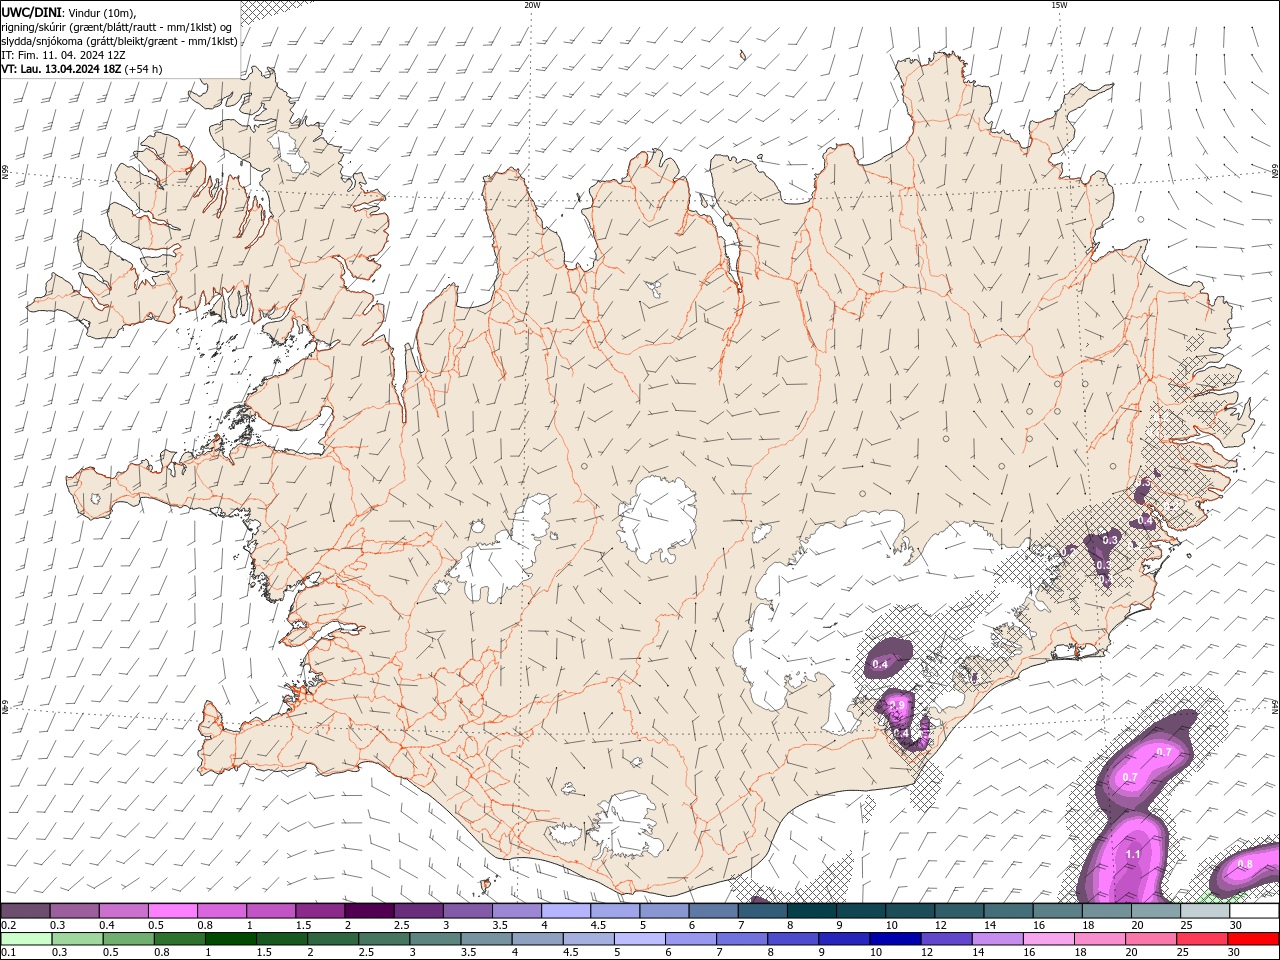Click the white swatch after the 30 label in the upper legend
The width and height of the screenshot is (1280, 960).
(x=1254, y=910)
